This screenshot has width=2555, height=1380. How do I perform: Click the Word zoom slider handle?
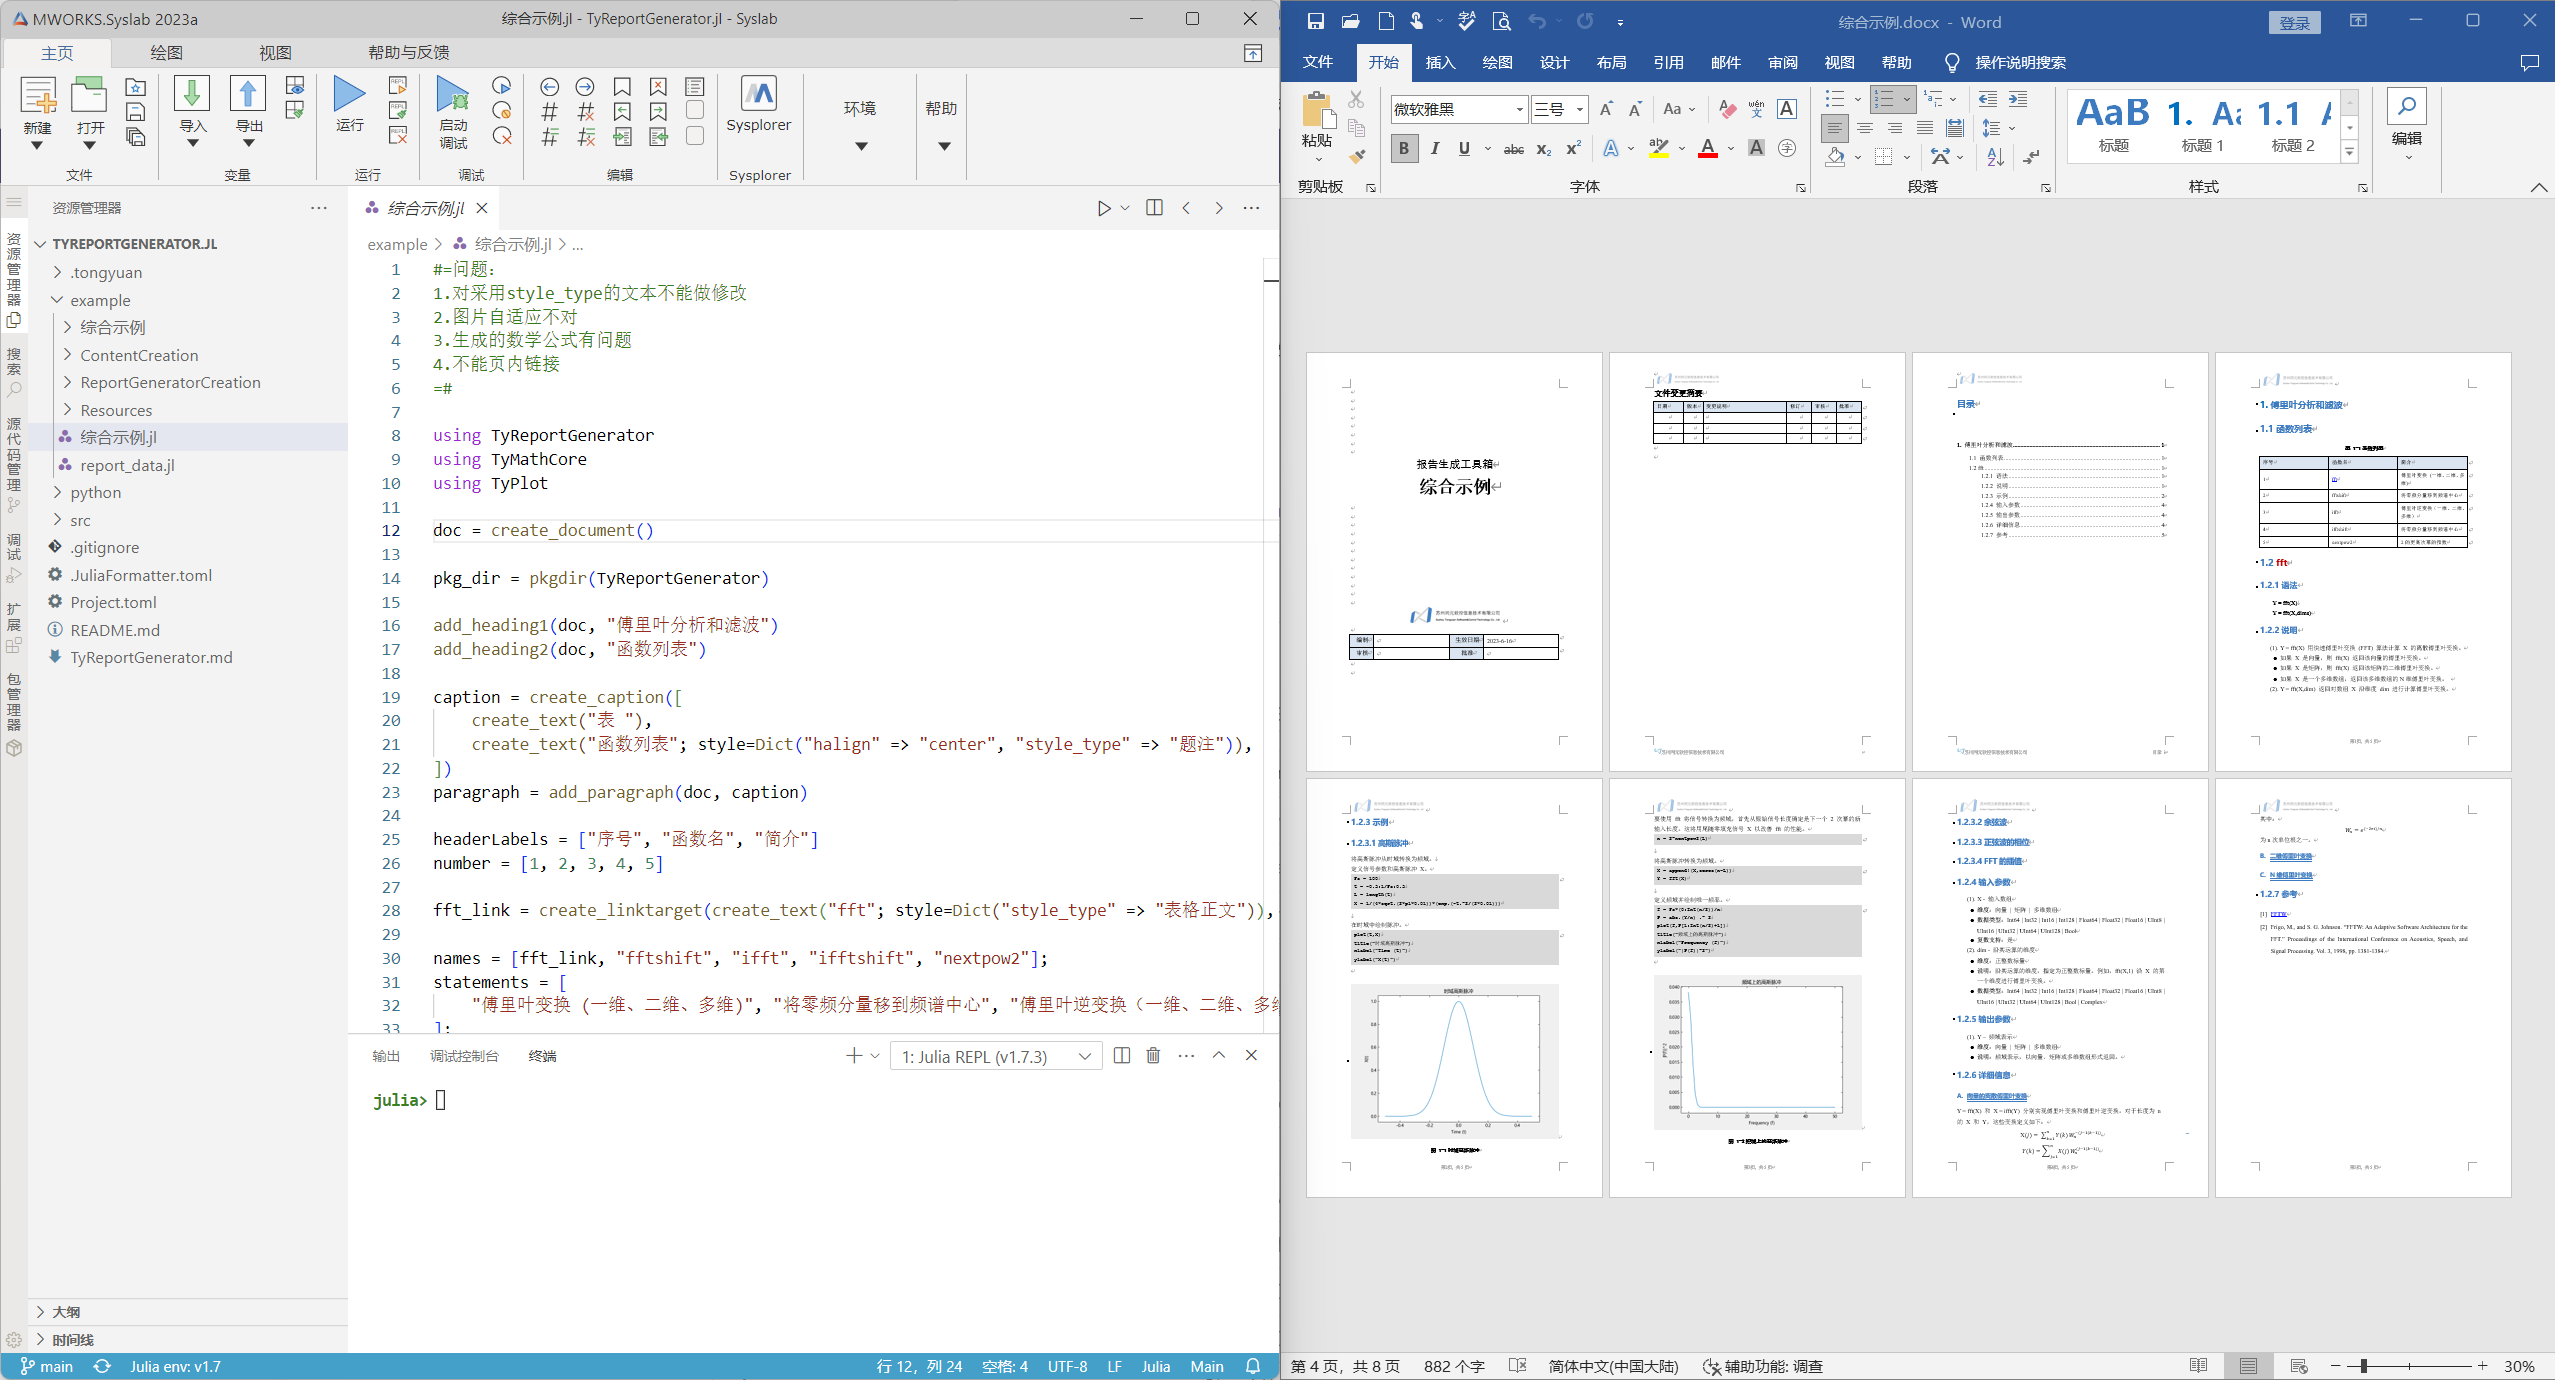(x=2364, y=1366)
